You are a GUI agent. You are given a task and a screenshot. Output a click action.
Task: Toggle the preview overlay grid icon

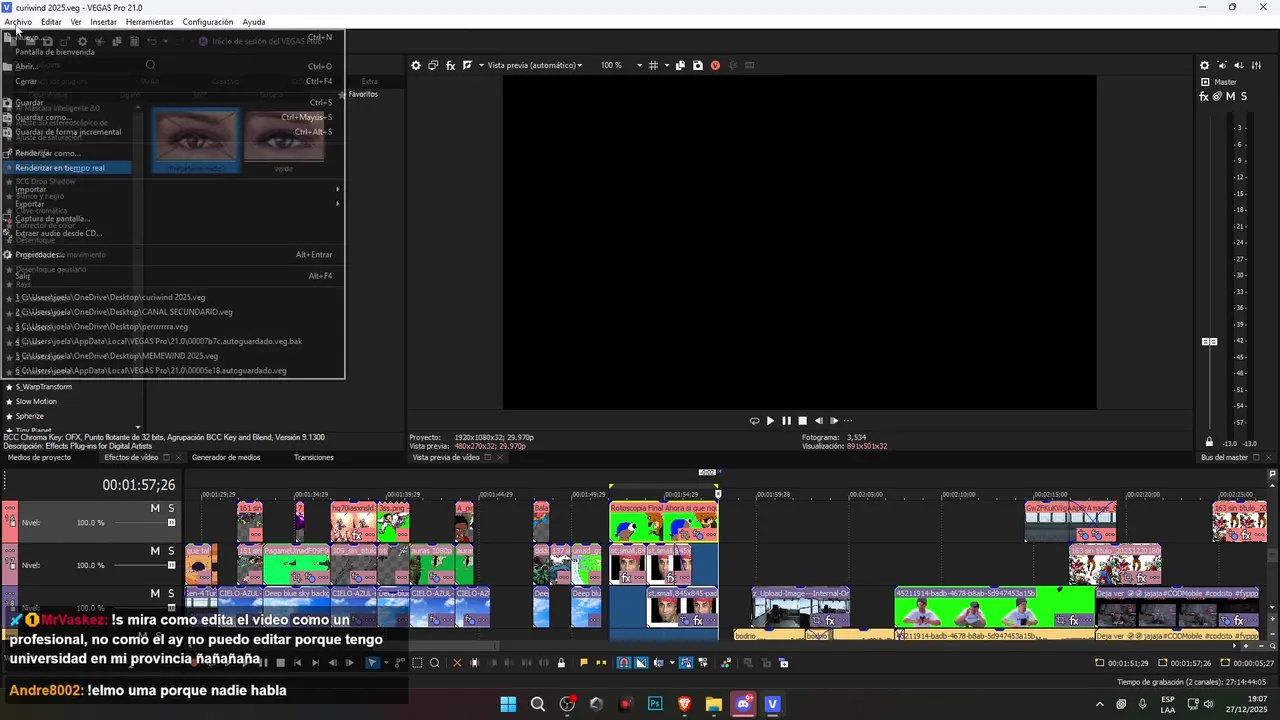click(x=652, y=65)
